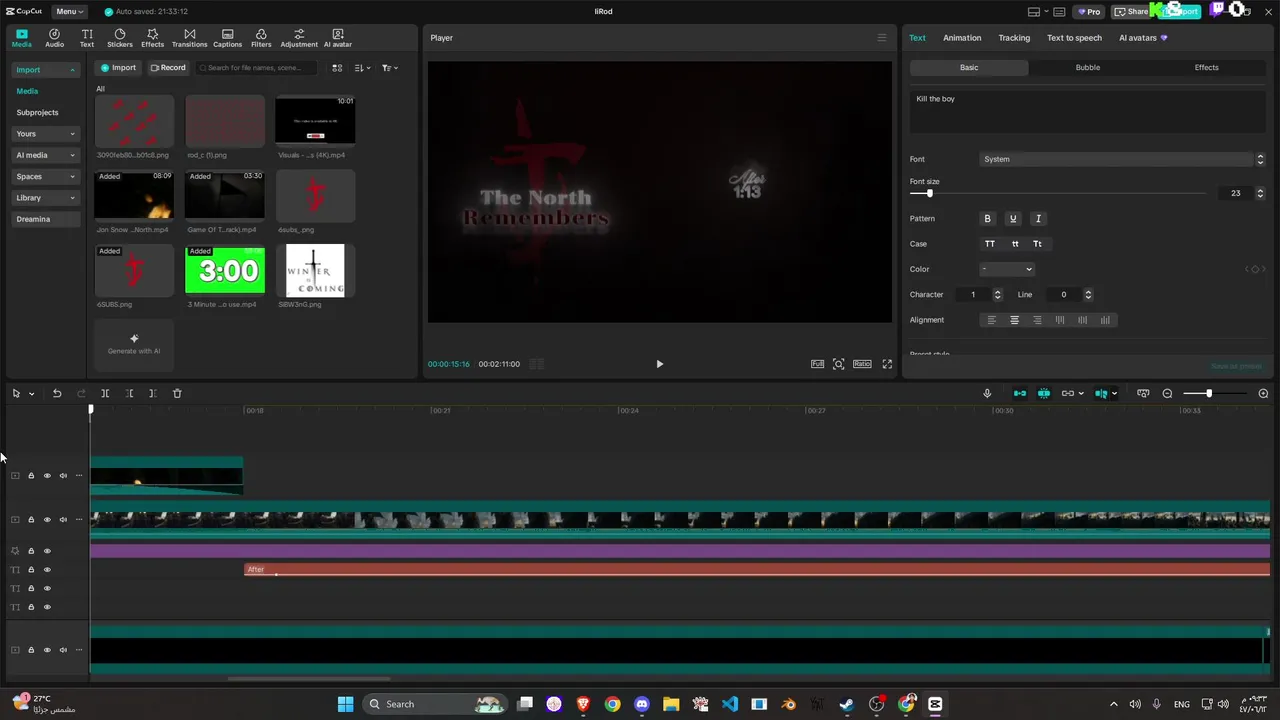
Task: Expand the Import section in sidebar
Action: [45, 70]
